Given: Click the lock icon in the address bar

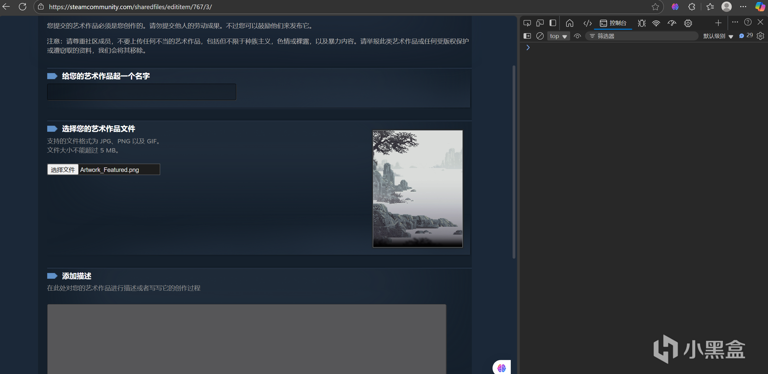Looking at the screenshot, I should pyautogui.click(x=41, y=7).
